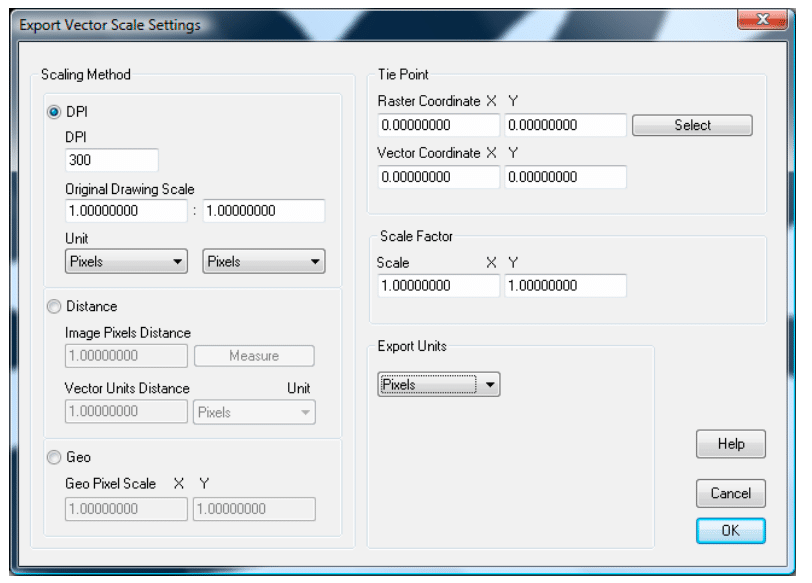Open the Help dialog
The width and height of the screenshot is (812, 583).
pos(730,444)
